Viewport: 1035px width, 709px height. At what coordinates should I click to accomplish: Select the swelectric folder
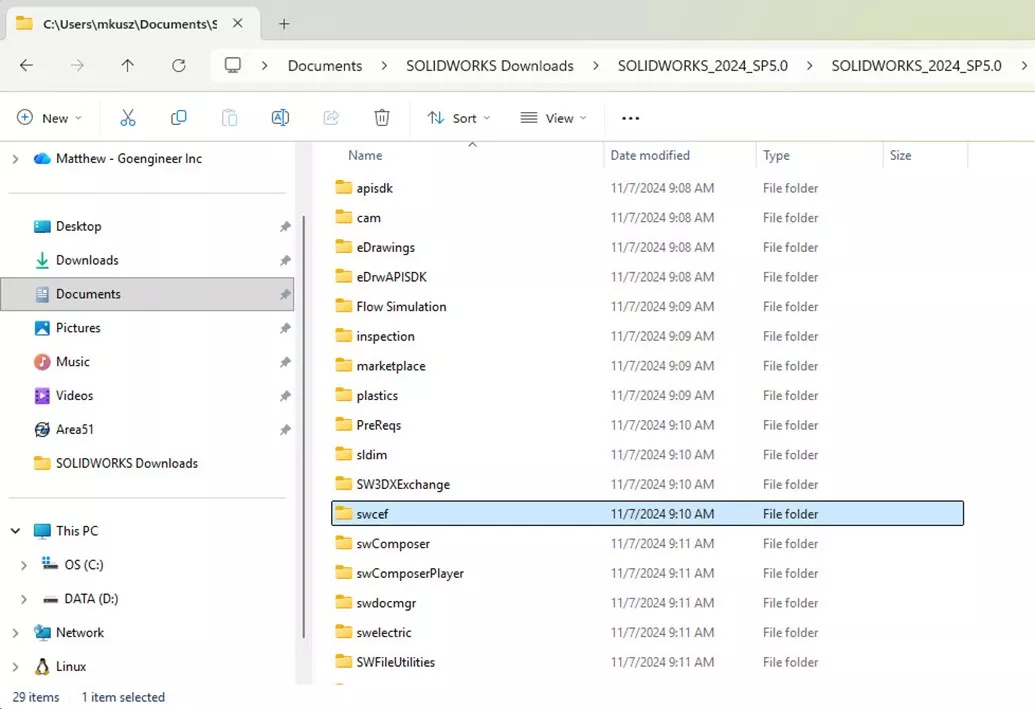tap(647, 633)
